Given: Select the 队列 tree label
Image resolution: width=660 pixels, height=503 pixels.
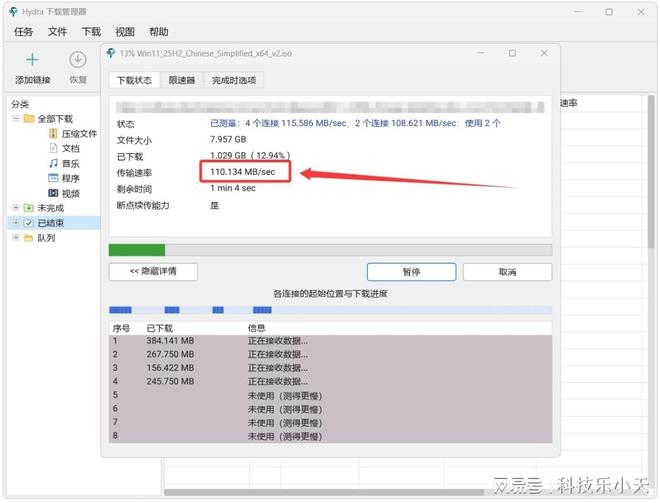Looking at the screenshot, I should (x=46, y=238).
